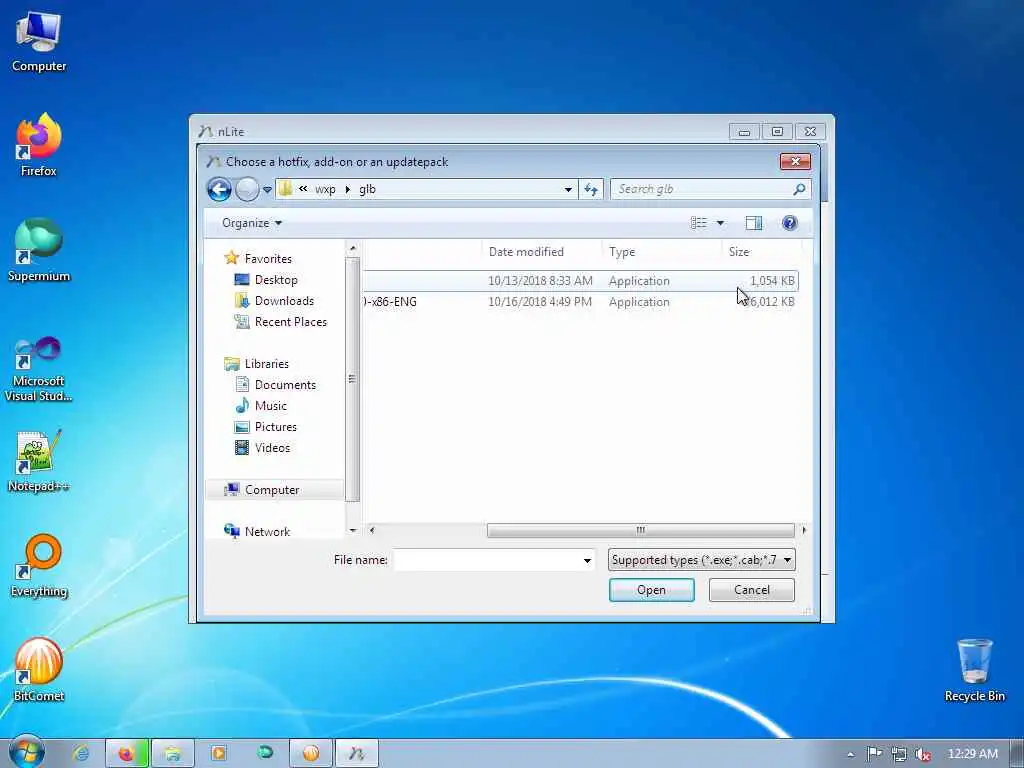Click the Forward navigation arrow in file dialog

point(247,189)
